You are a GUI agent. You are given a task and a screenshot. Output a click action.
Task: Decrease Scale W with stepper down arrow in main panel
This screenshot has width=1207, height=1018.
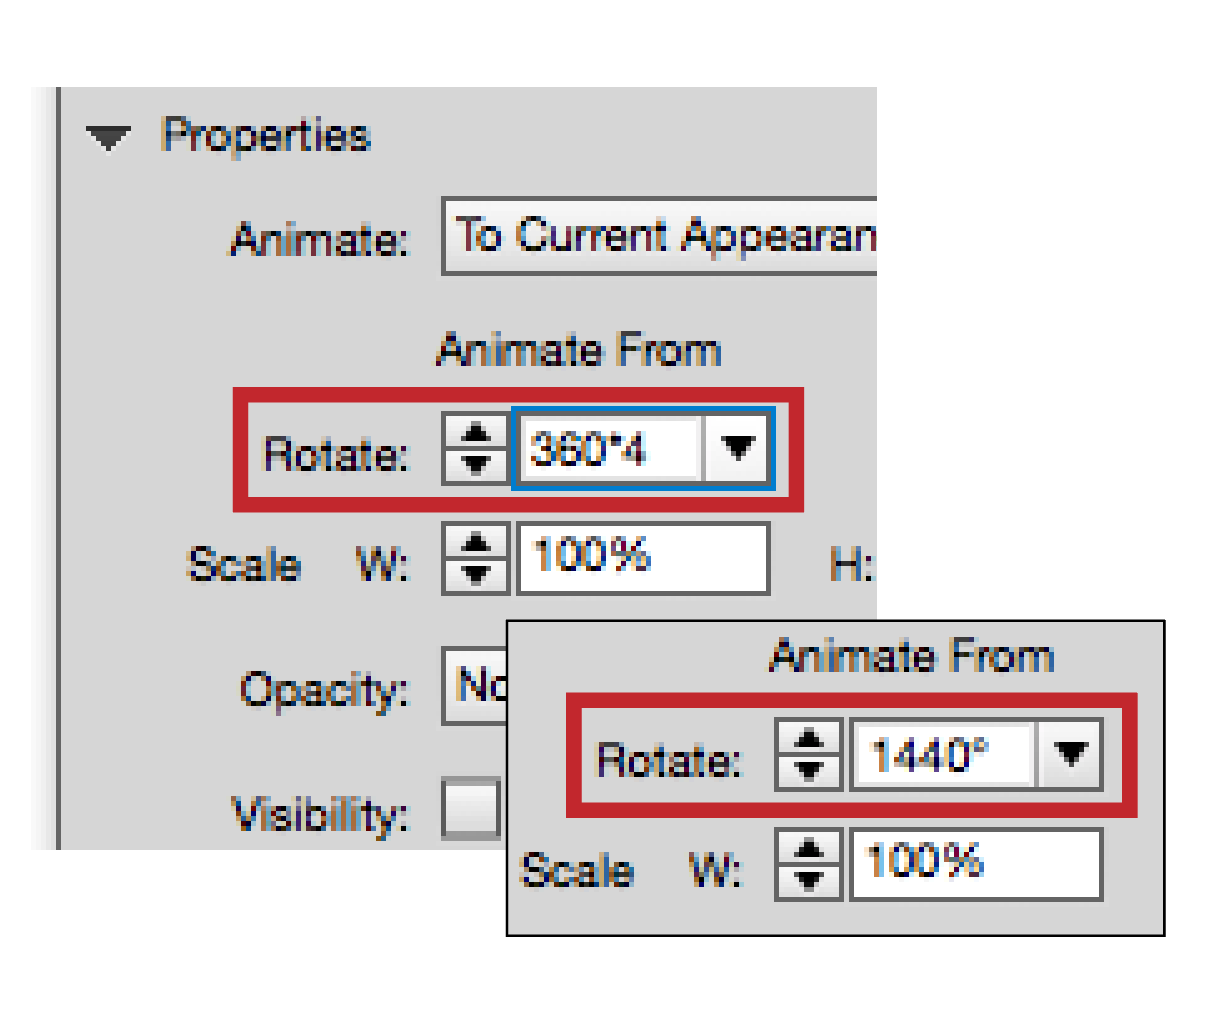[476, 574]
